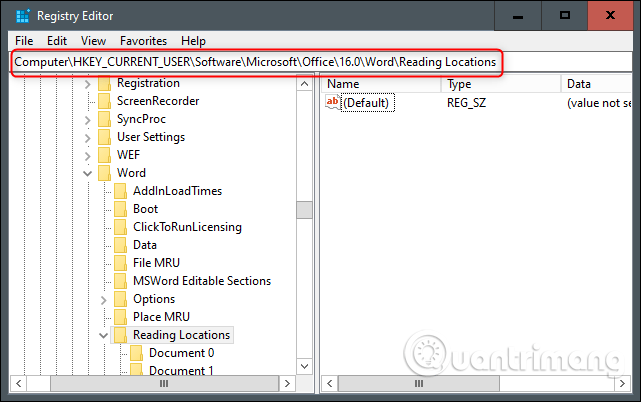Click values pane scroll right arrow

click(623, 384)
